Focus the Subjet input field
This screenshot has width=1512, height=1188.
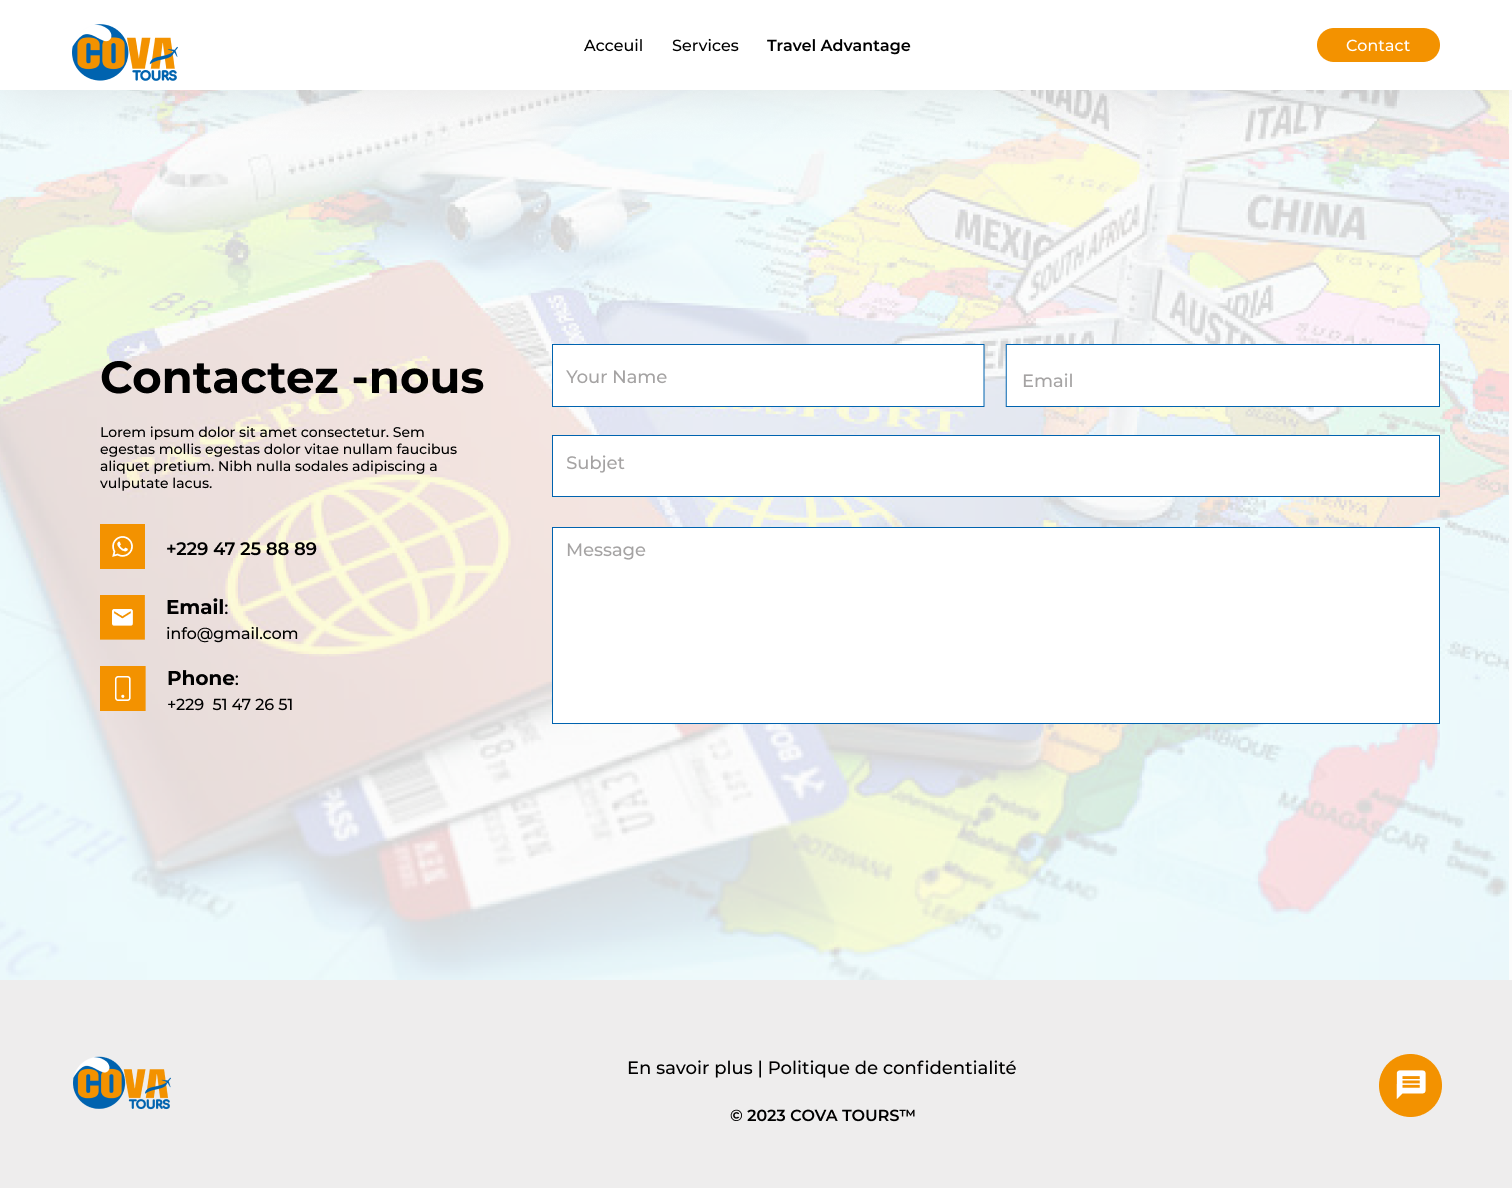tap(996, 466)
